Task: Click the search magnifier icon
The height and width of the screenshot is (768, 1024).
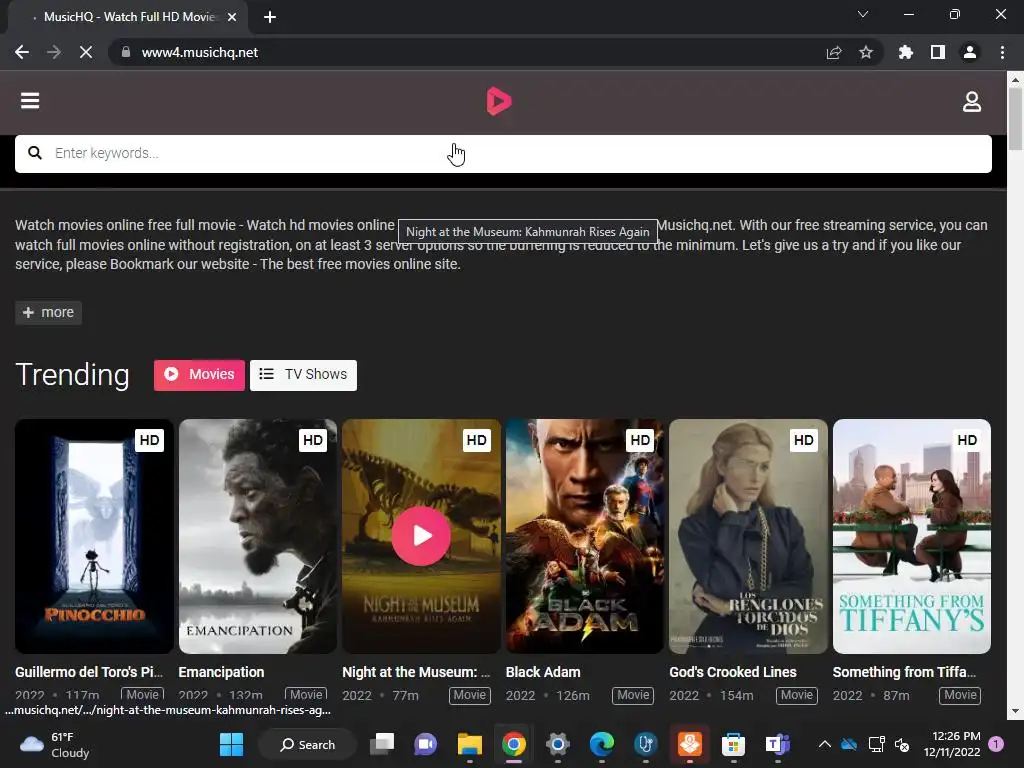Action: pos(35,153)
